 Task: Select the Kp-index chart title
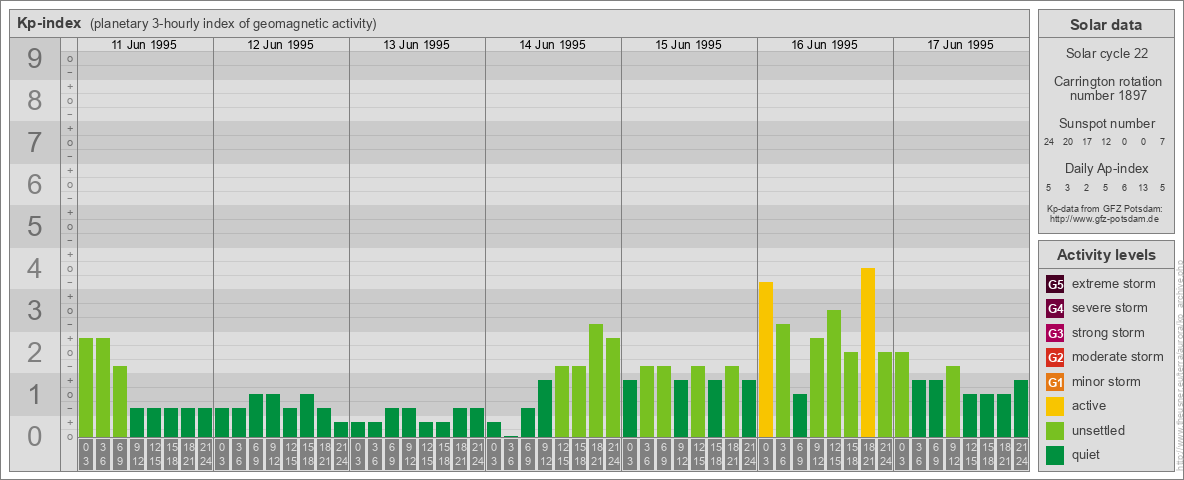pos(49,23)
